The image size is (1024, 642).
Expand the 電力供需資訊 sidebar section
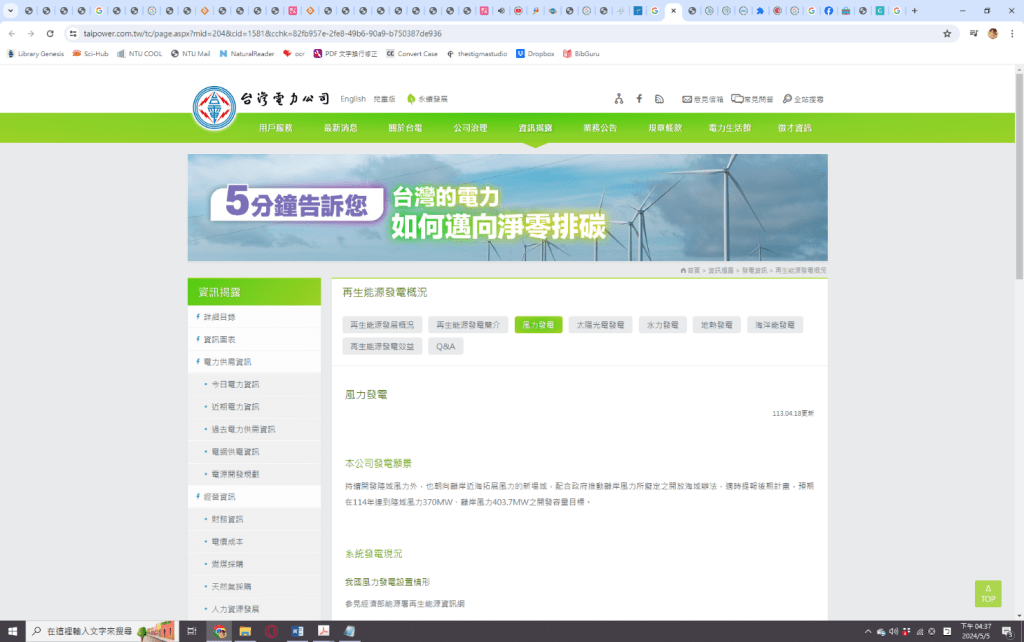227,362
